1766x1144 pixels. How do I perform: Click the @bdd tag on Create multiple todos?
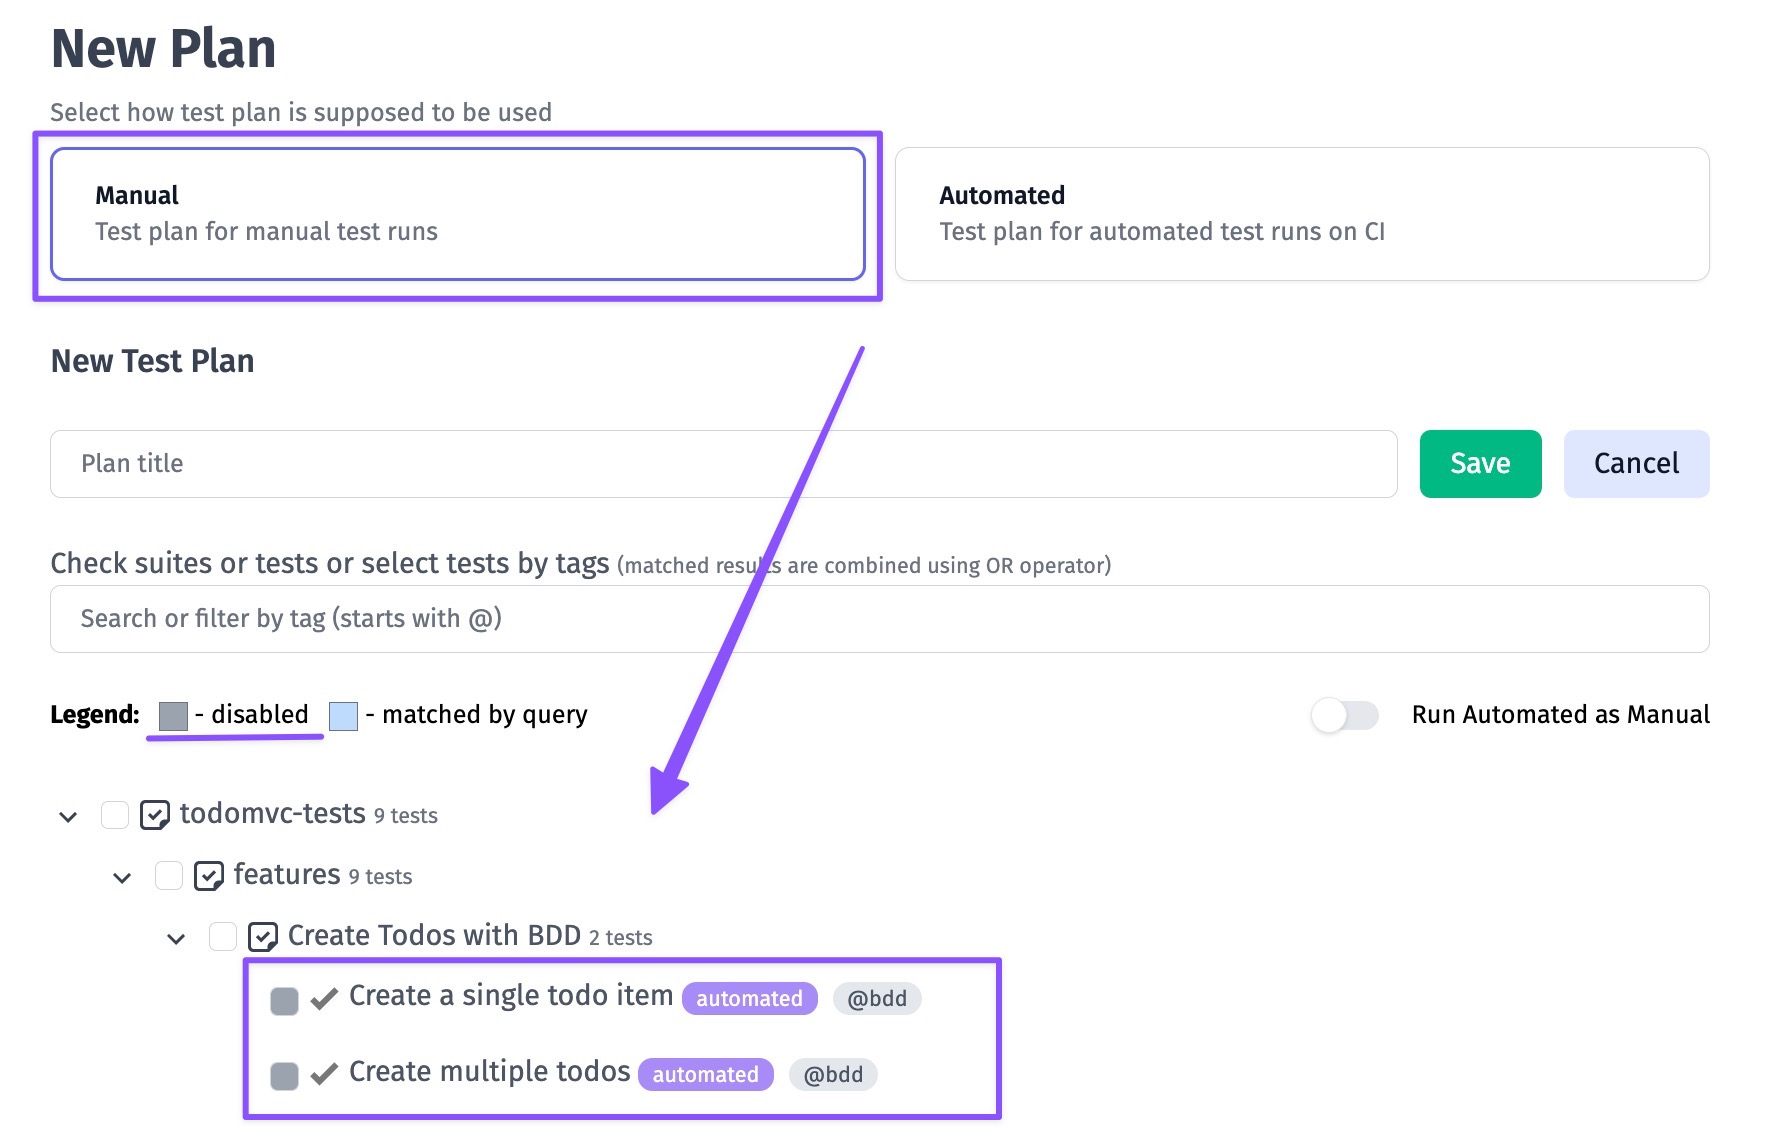(x=833, y=1074)
